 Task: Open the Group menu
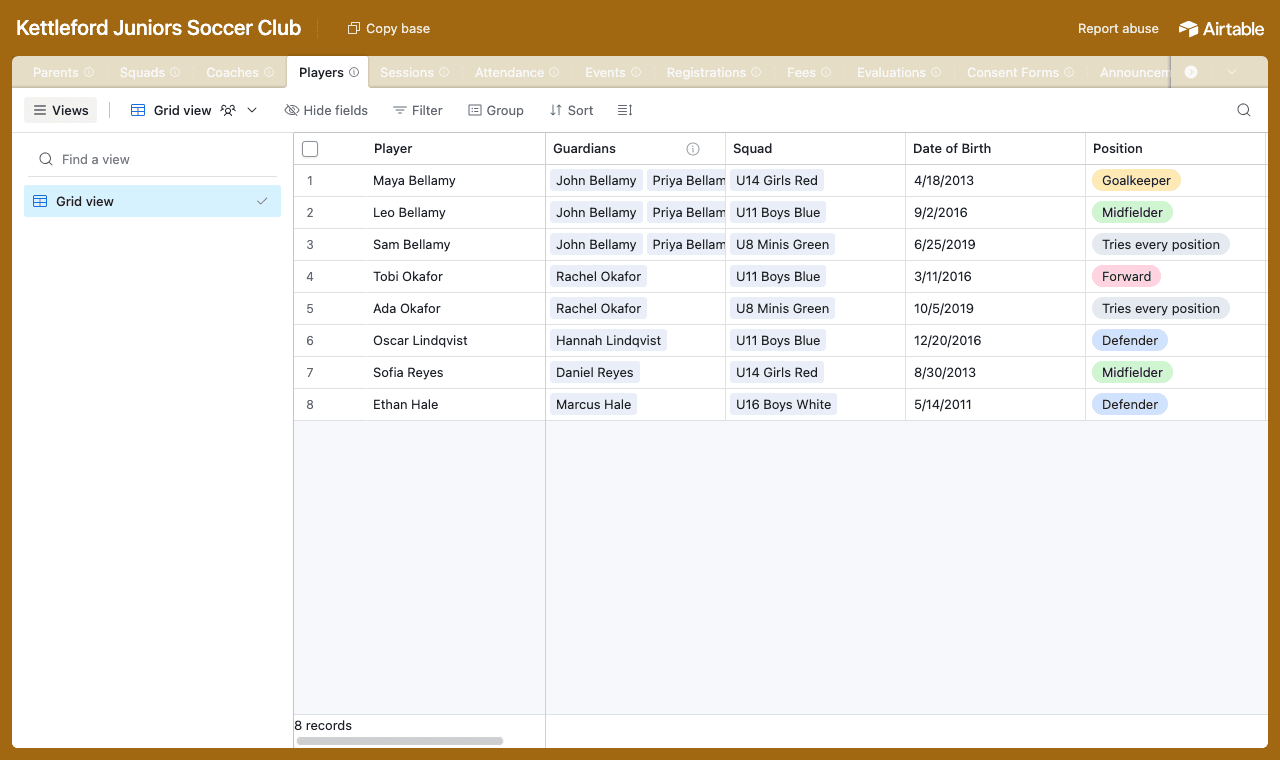pyautogui.click(x=496, y=110)
